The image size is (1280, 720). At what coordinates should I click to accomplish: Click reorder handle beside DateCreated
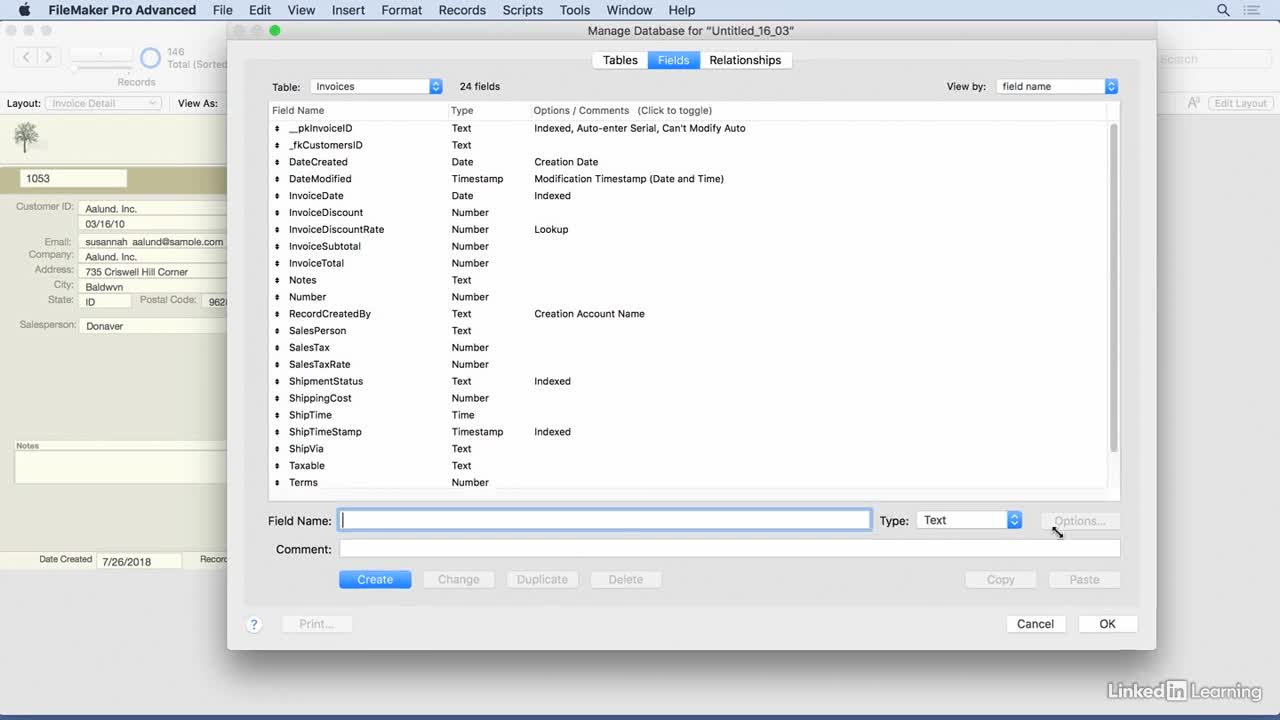point(278,162)
